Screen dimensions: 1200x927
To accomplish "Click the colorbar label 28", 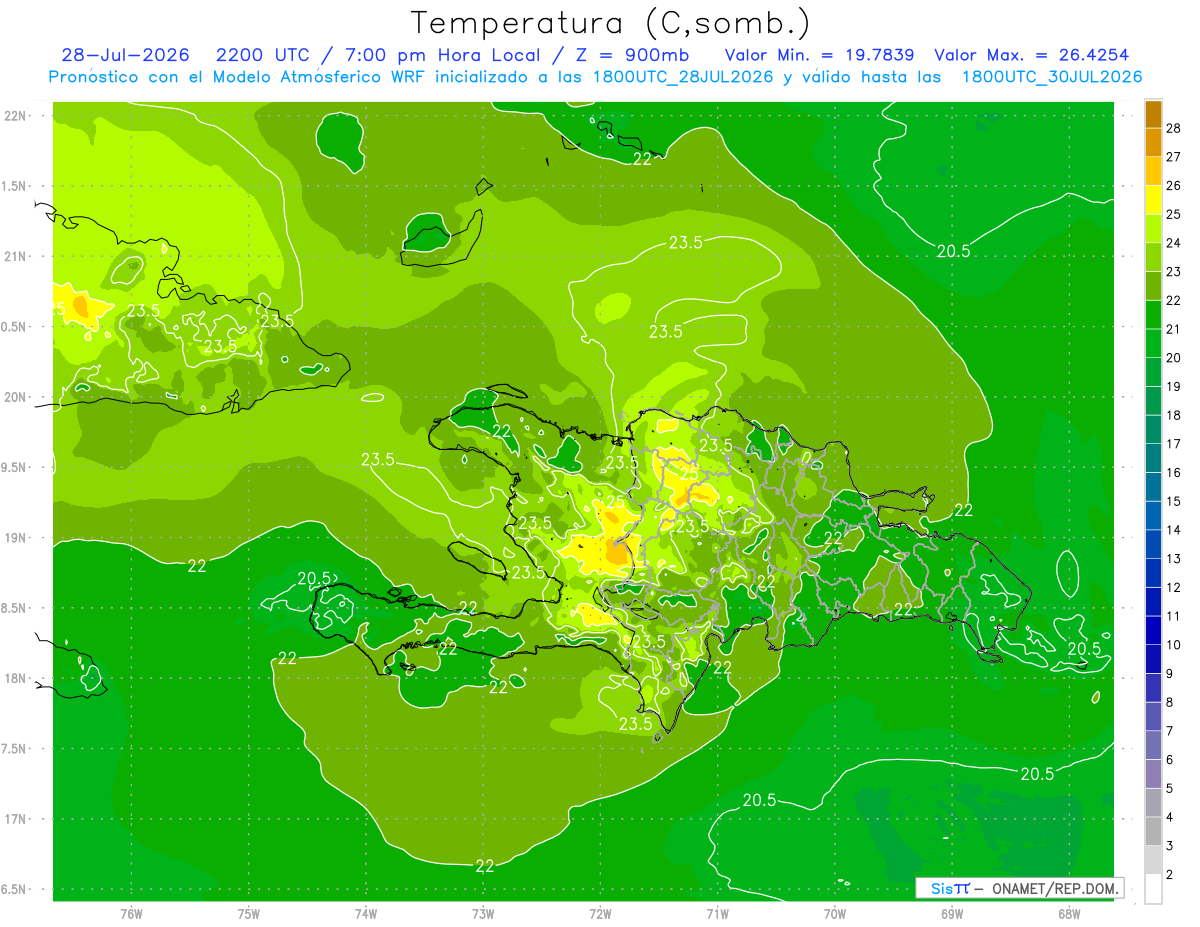I will tap(1174, 127).
